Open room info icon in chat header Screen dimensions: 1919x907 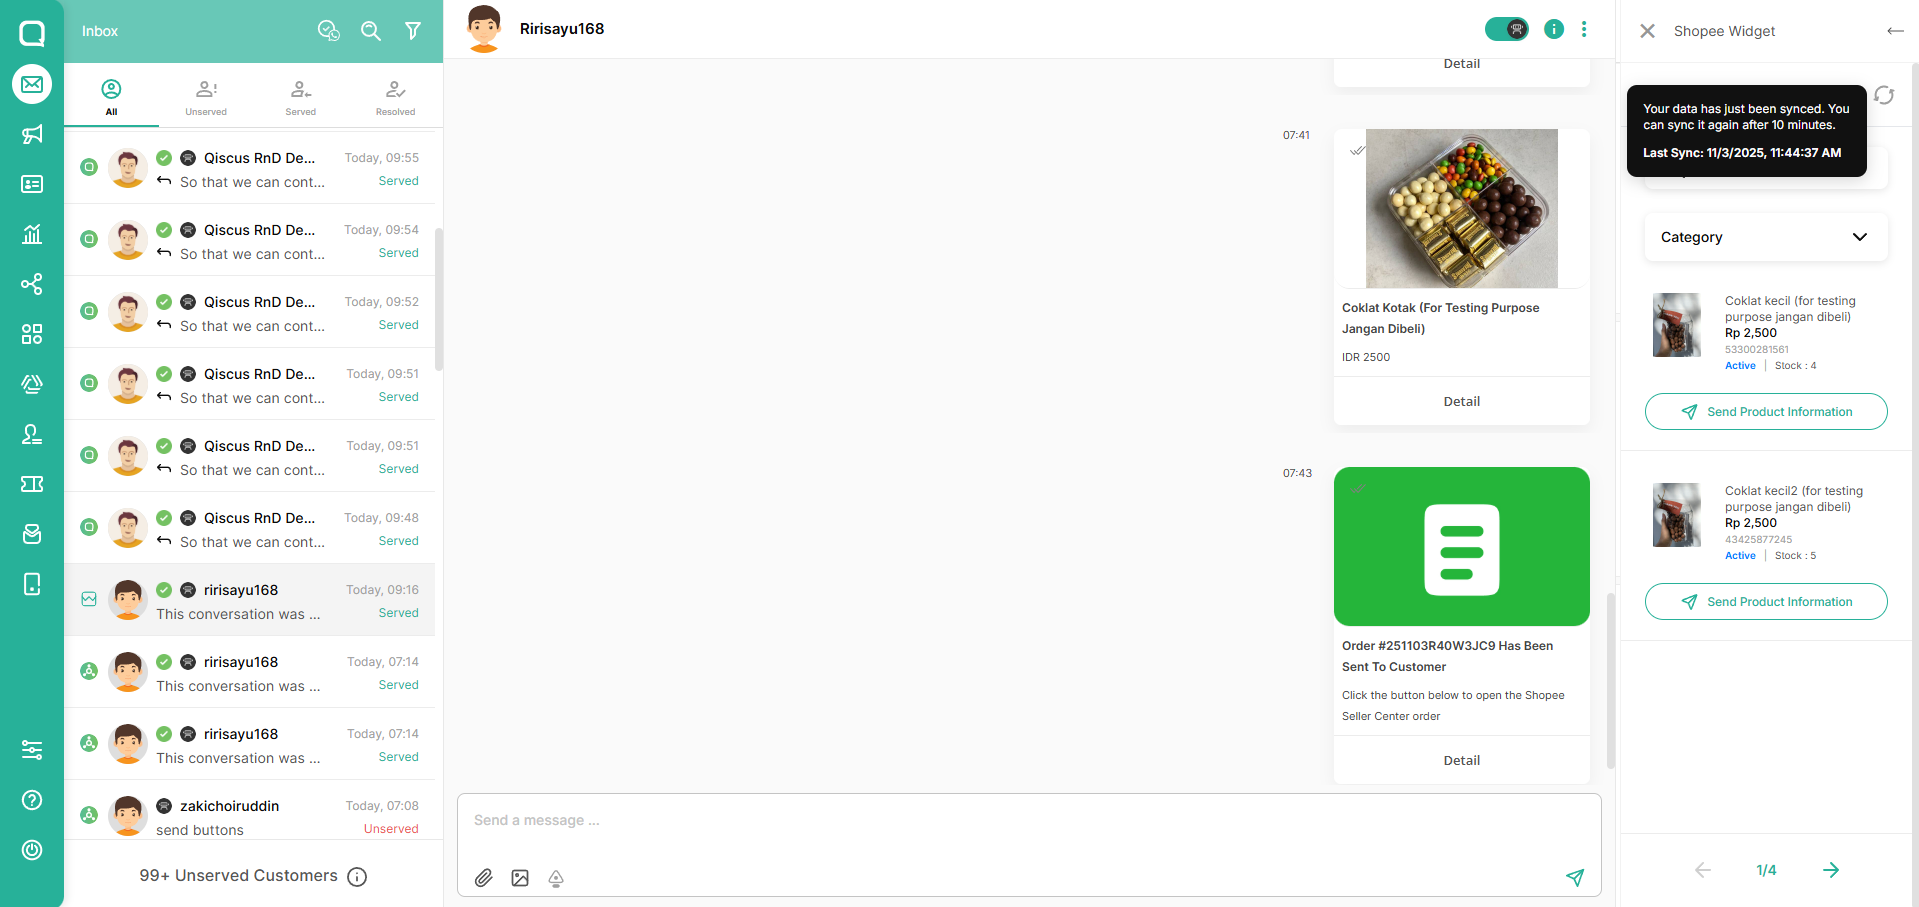coord(1554,29)
